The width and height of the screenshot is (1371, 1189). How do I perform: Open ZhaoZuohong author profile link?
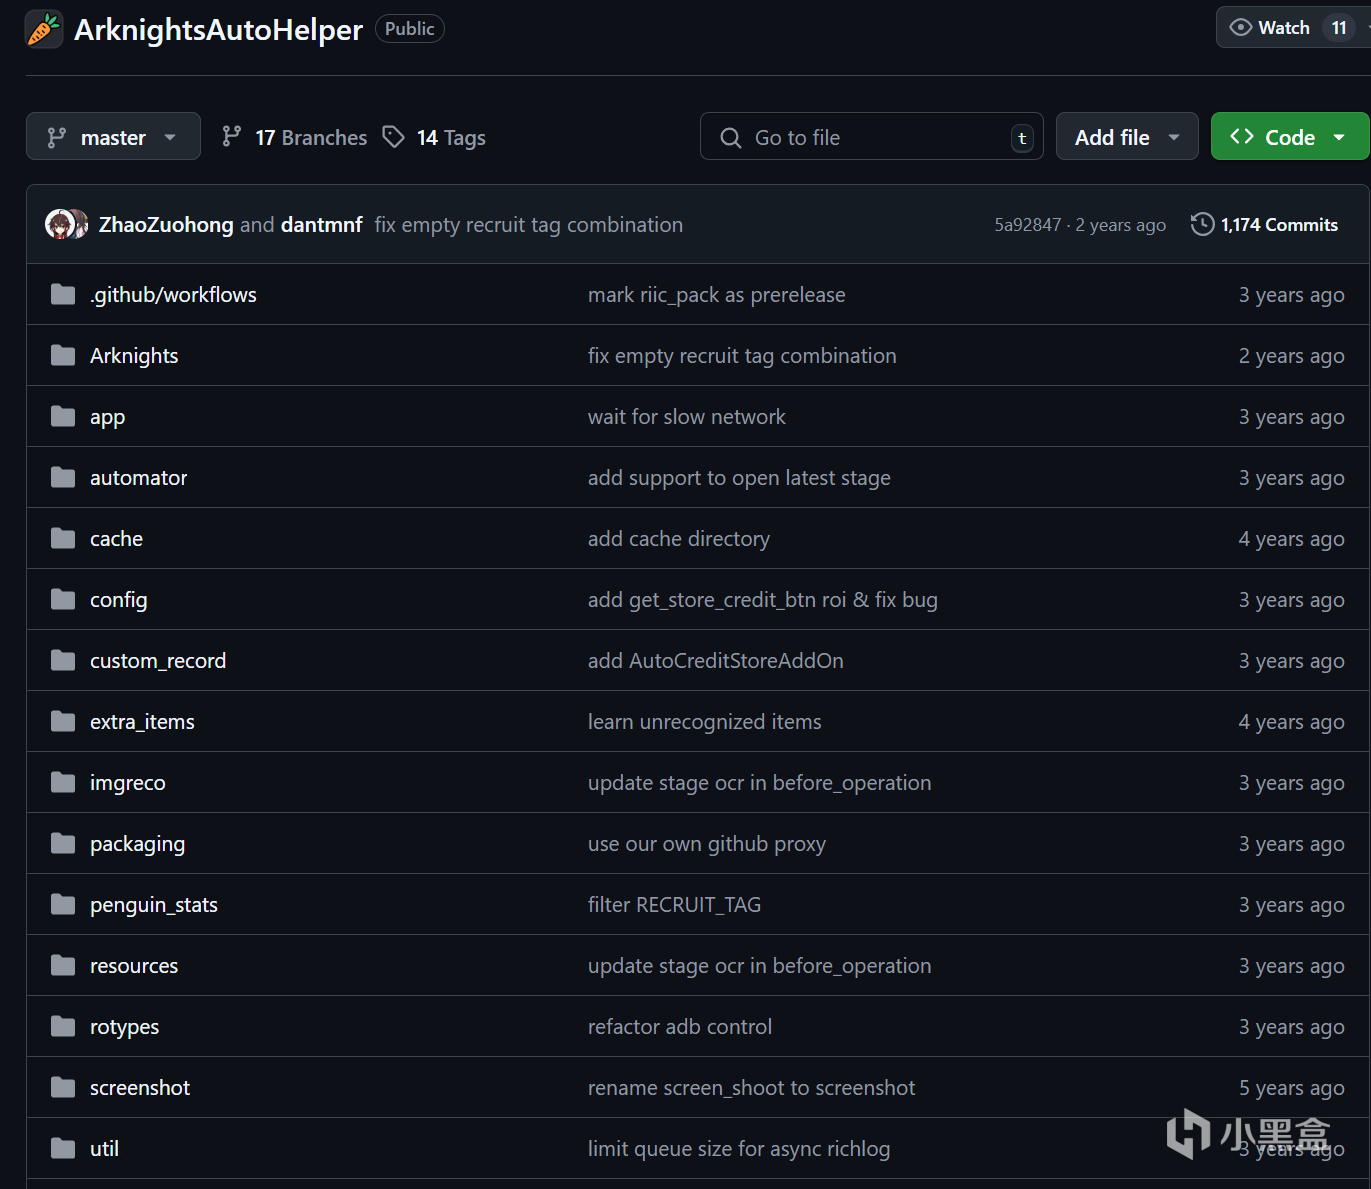click(166, 225)
